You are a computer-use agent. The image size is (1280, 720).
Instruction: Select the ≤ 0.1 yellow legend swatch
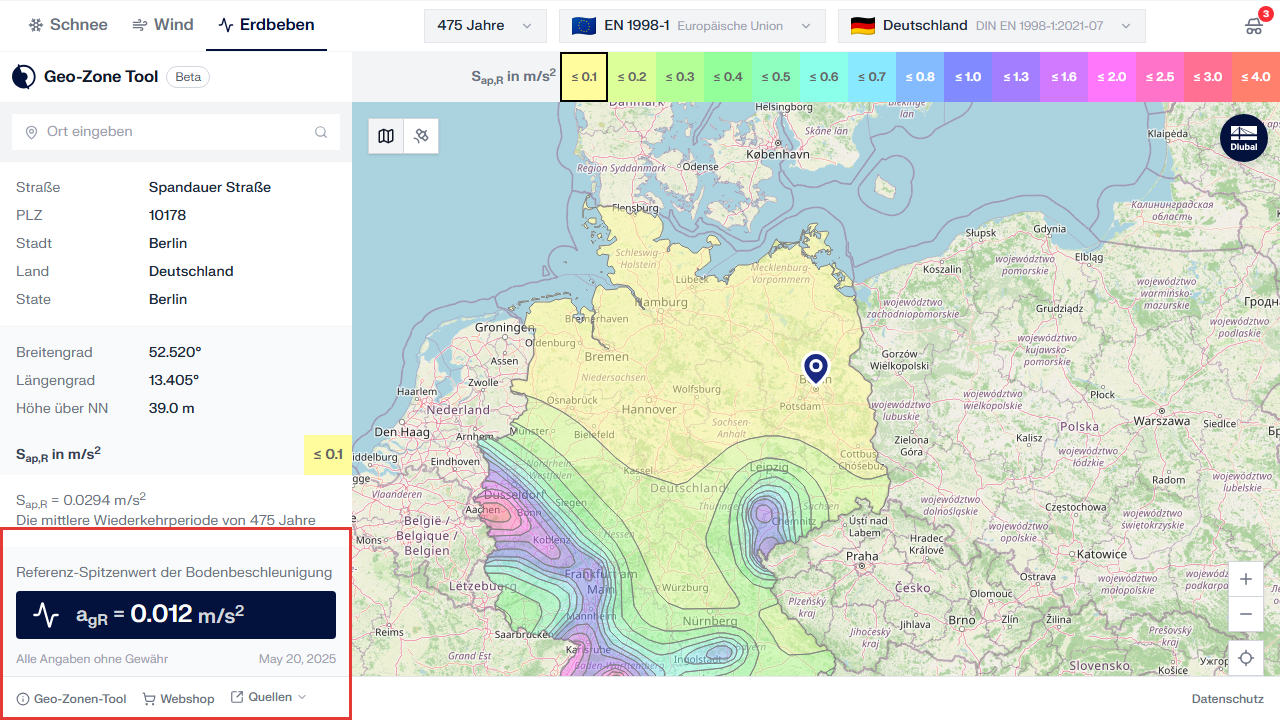pos(584,77)
